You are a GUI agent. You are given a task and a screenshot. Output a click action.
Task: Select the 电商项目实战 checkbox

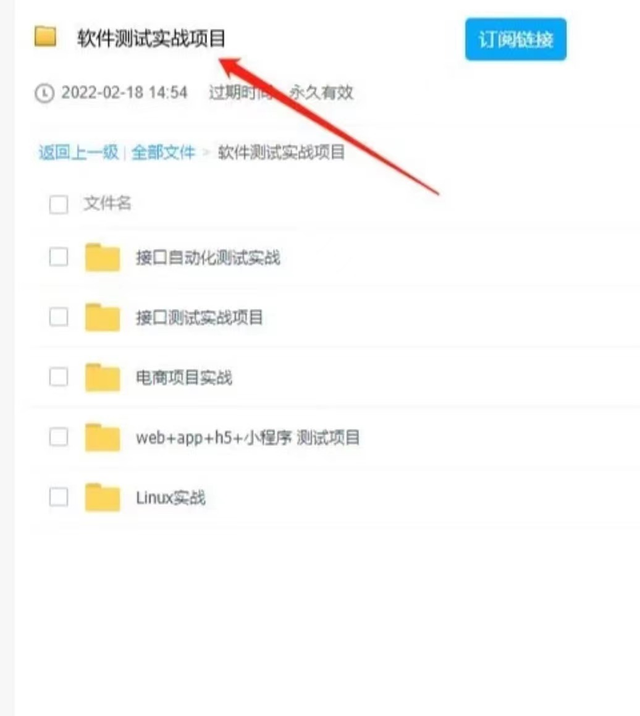[59, 377]
